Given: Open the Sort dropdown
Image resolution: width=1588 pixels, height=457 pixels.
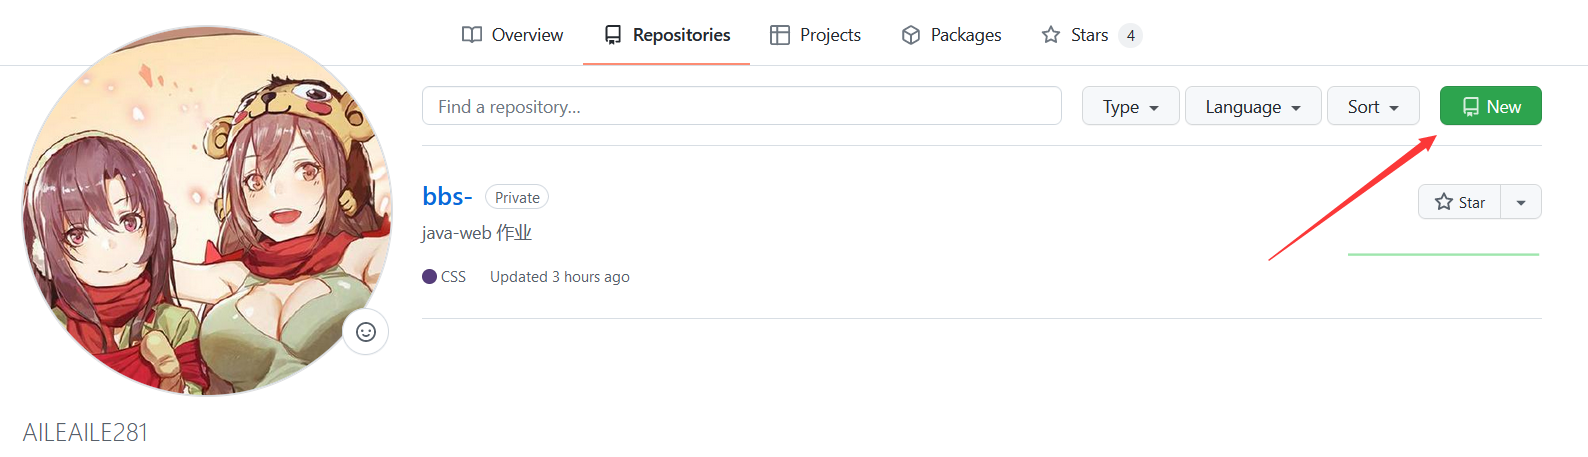Looking at the screenshot, I should click(1372, 106).
